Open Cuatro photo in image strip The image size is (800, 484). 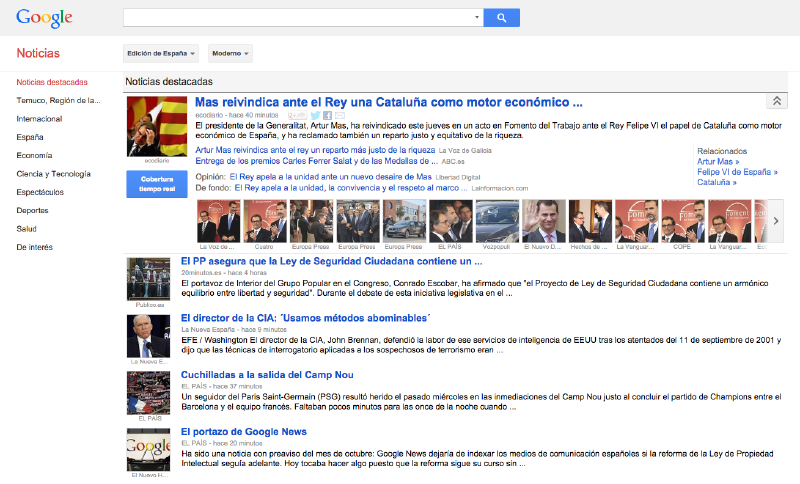coord(265,221)
